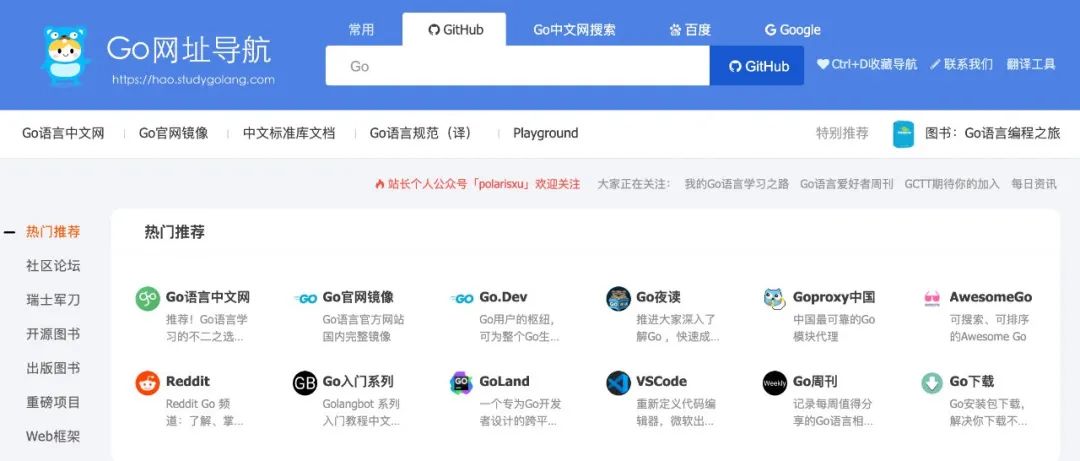Click the green download icon for Go下载
Image resolution: width=1080 pixels, height=461 pixels.
(932, 382)
